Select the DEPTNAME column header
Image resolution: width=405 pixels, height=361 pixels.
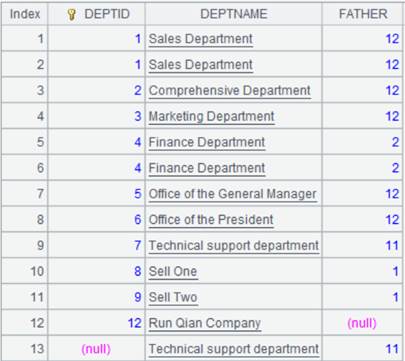pos(234,14)
